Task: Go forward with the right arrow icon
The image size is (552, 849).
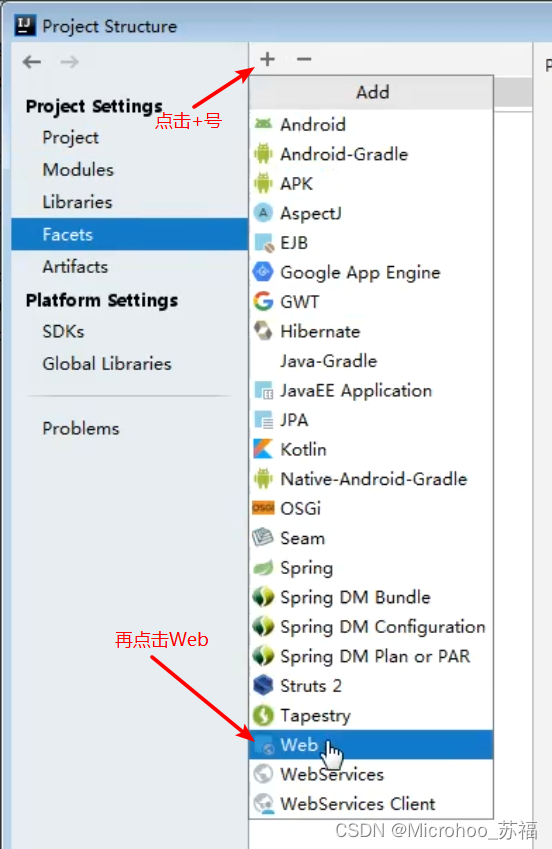Action: coord(69,62)
